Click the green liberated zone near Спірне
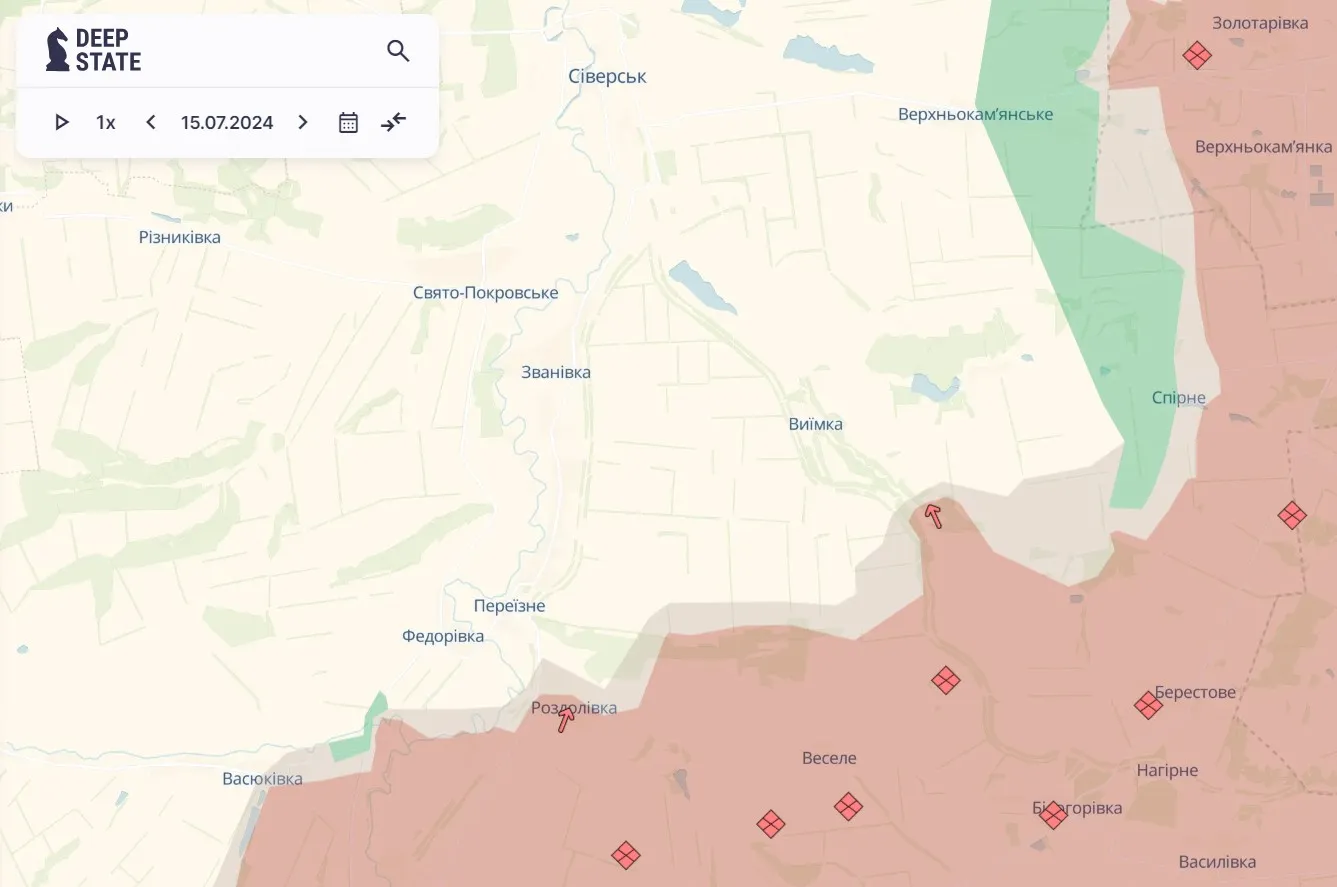1337x887 pixels. click(1140, 400)
